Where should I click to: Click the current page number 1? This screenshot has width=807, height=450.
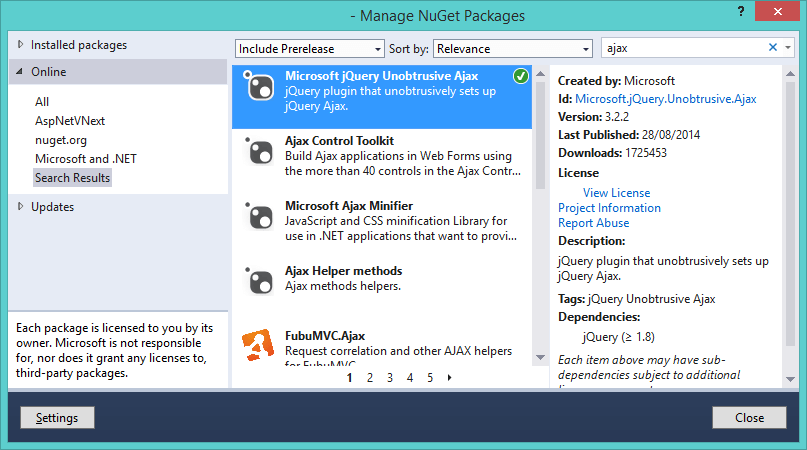click(349, 378)
